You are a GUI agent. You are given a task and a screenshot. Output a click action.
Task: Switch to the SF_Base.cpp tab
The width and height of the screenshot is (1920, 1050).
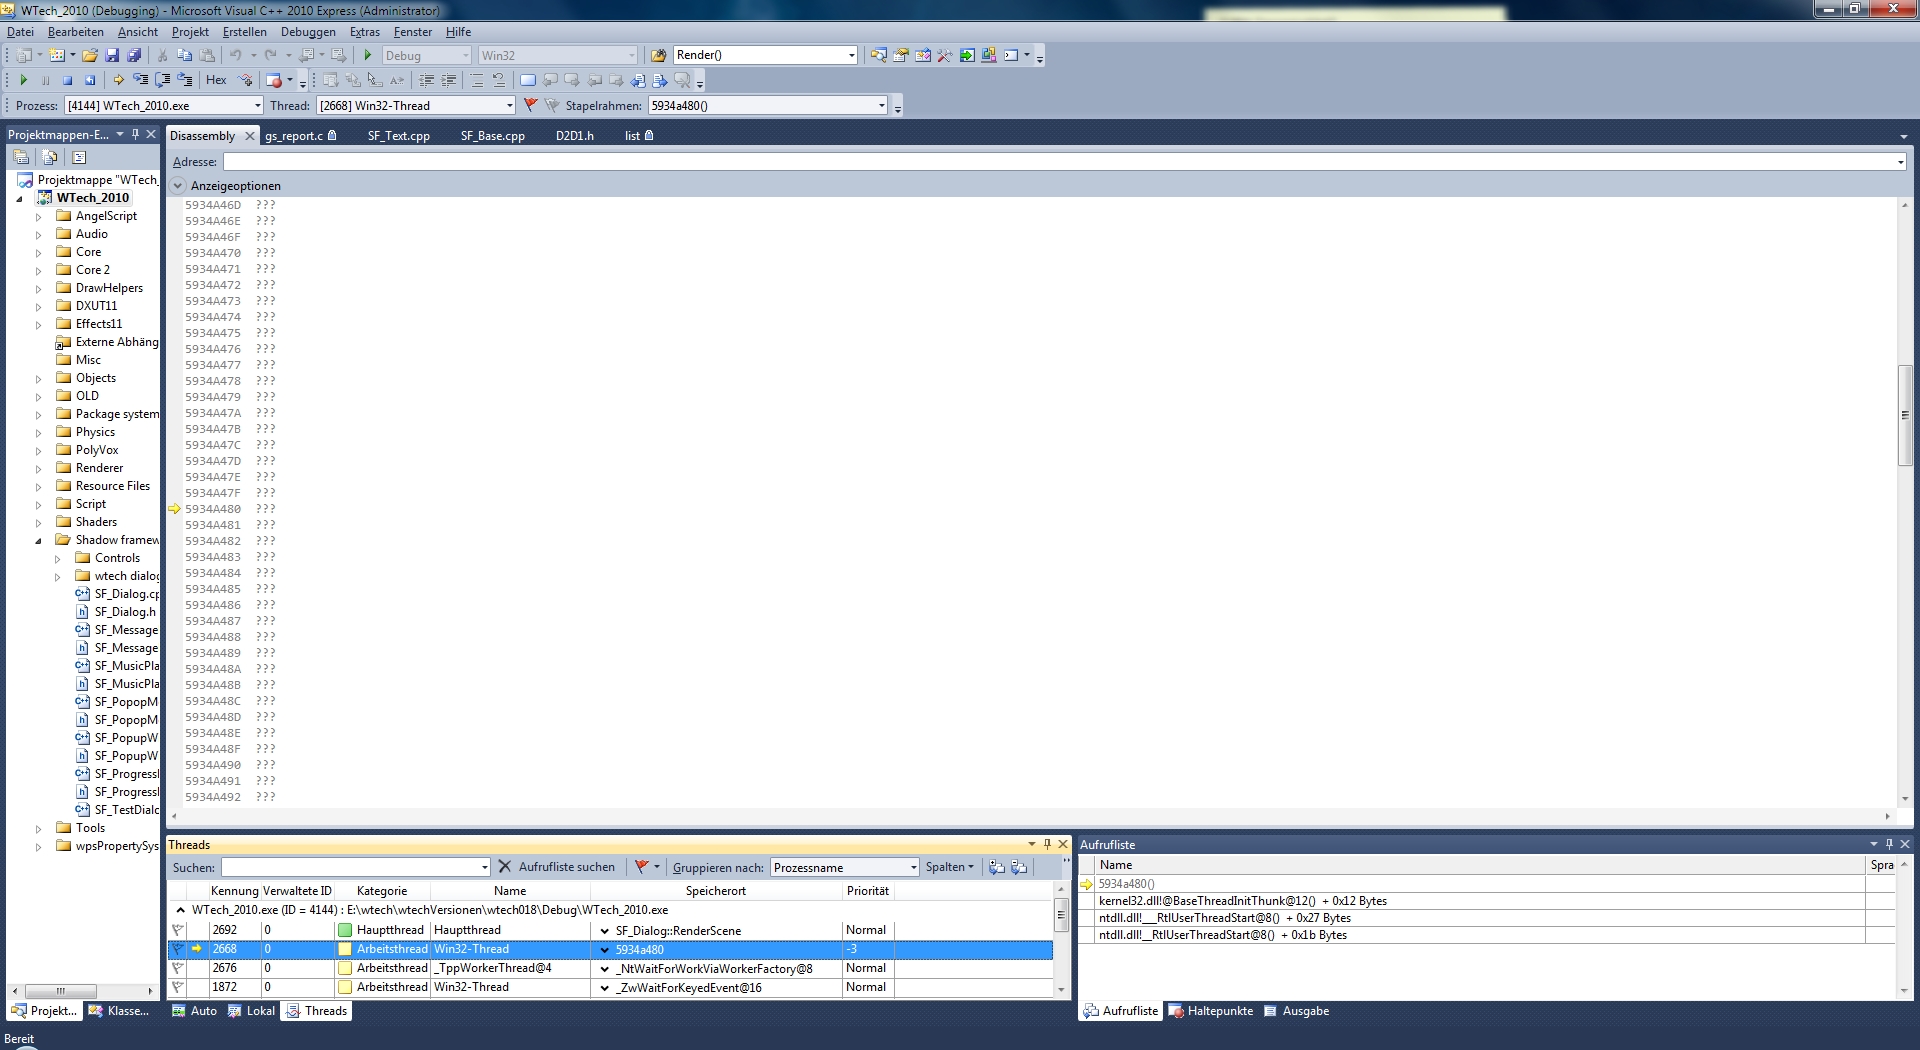click(492, 136)
